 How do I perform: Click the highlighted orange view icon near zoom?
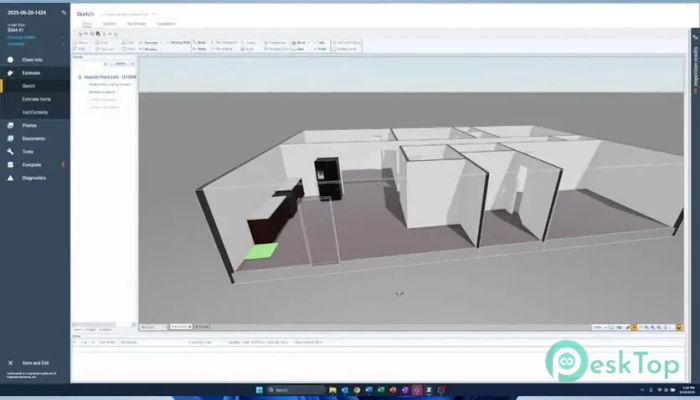[634, 327]
